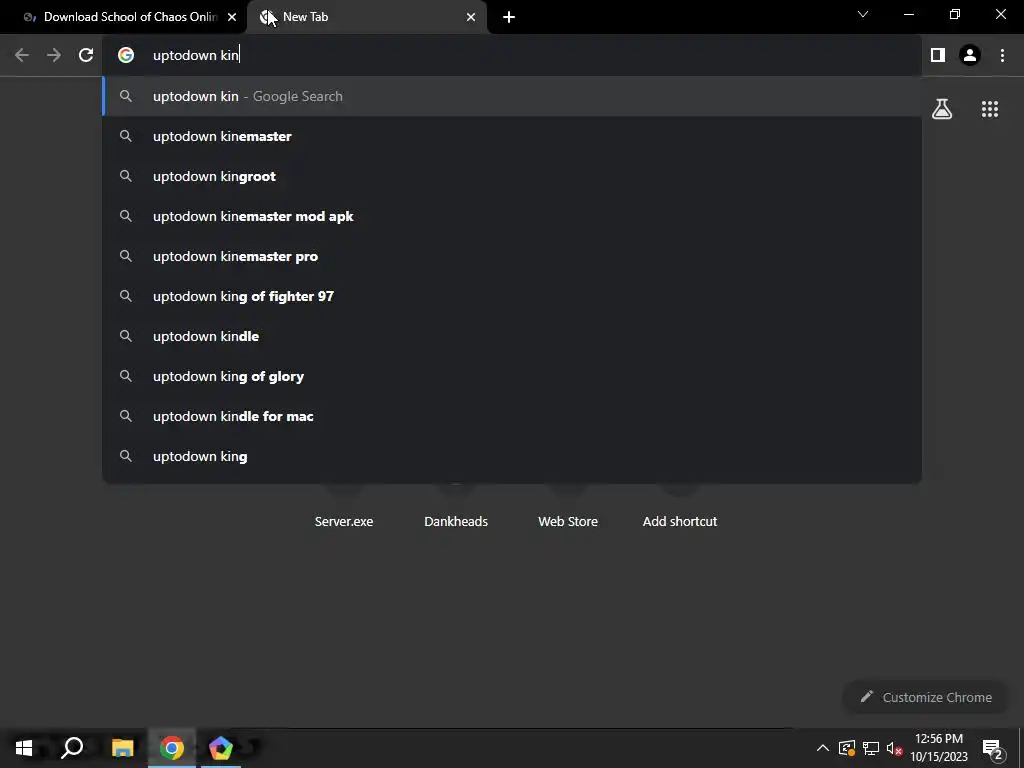The image size is (1024, 768).
Task: Open File Explorer from the taskbar
Action: click(122, 748)
